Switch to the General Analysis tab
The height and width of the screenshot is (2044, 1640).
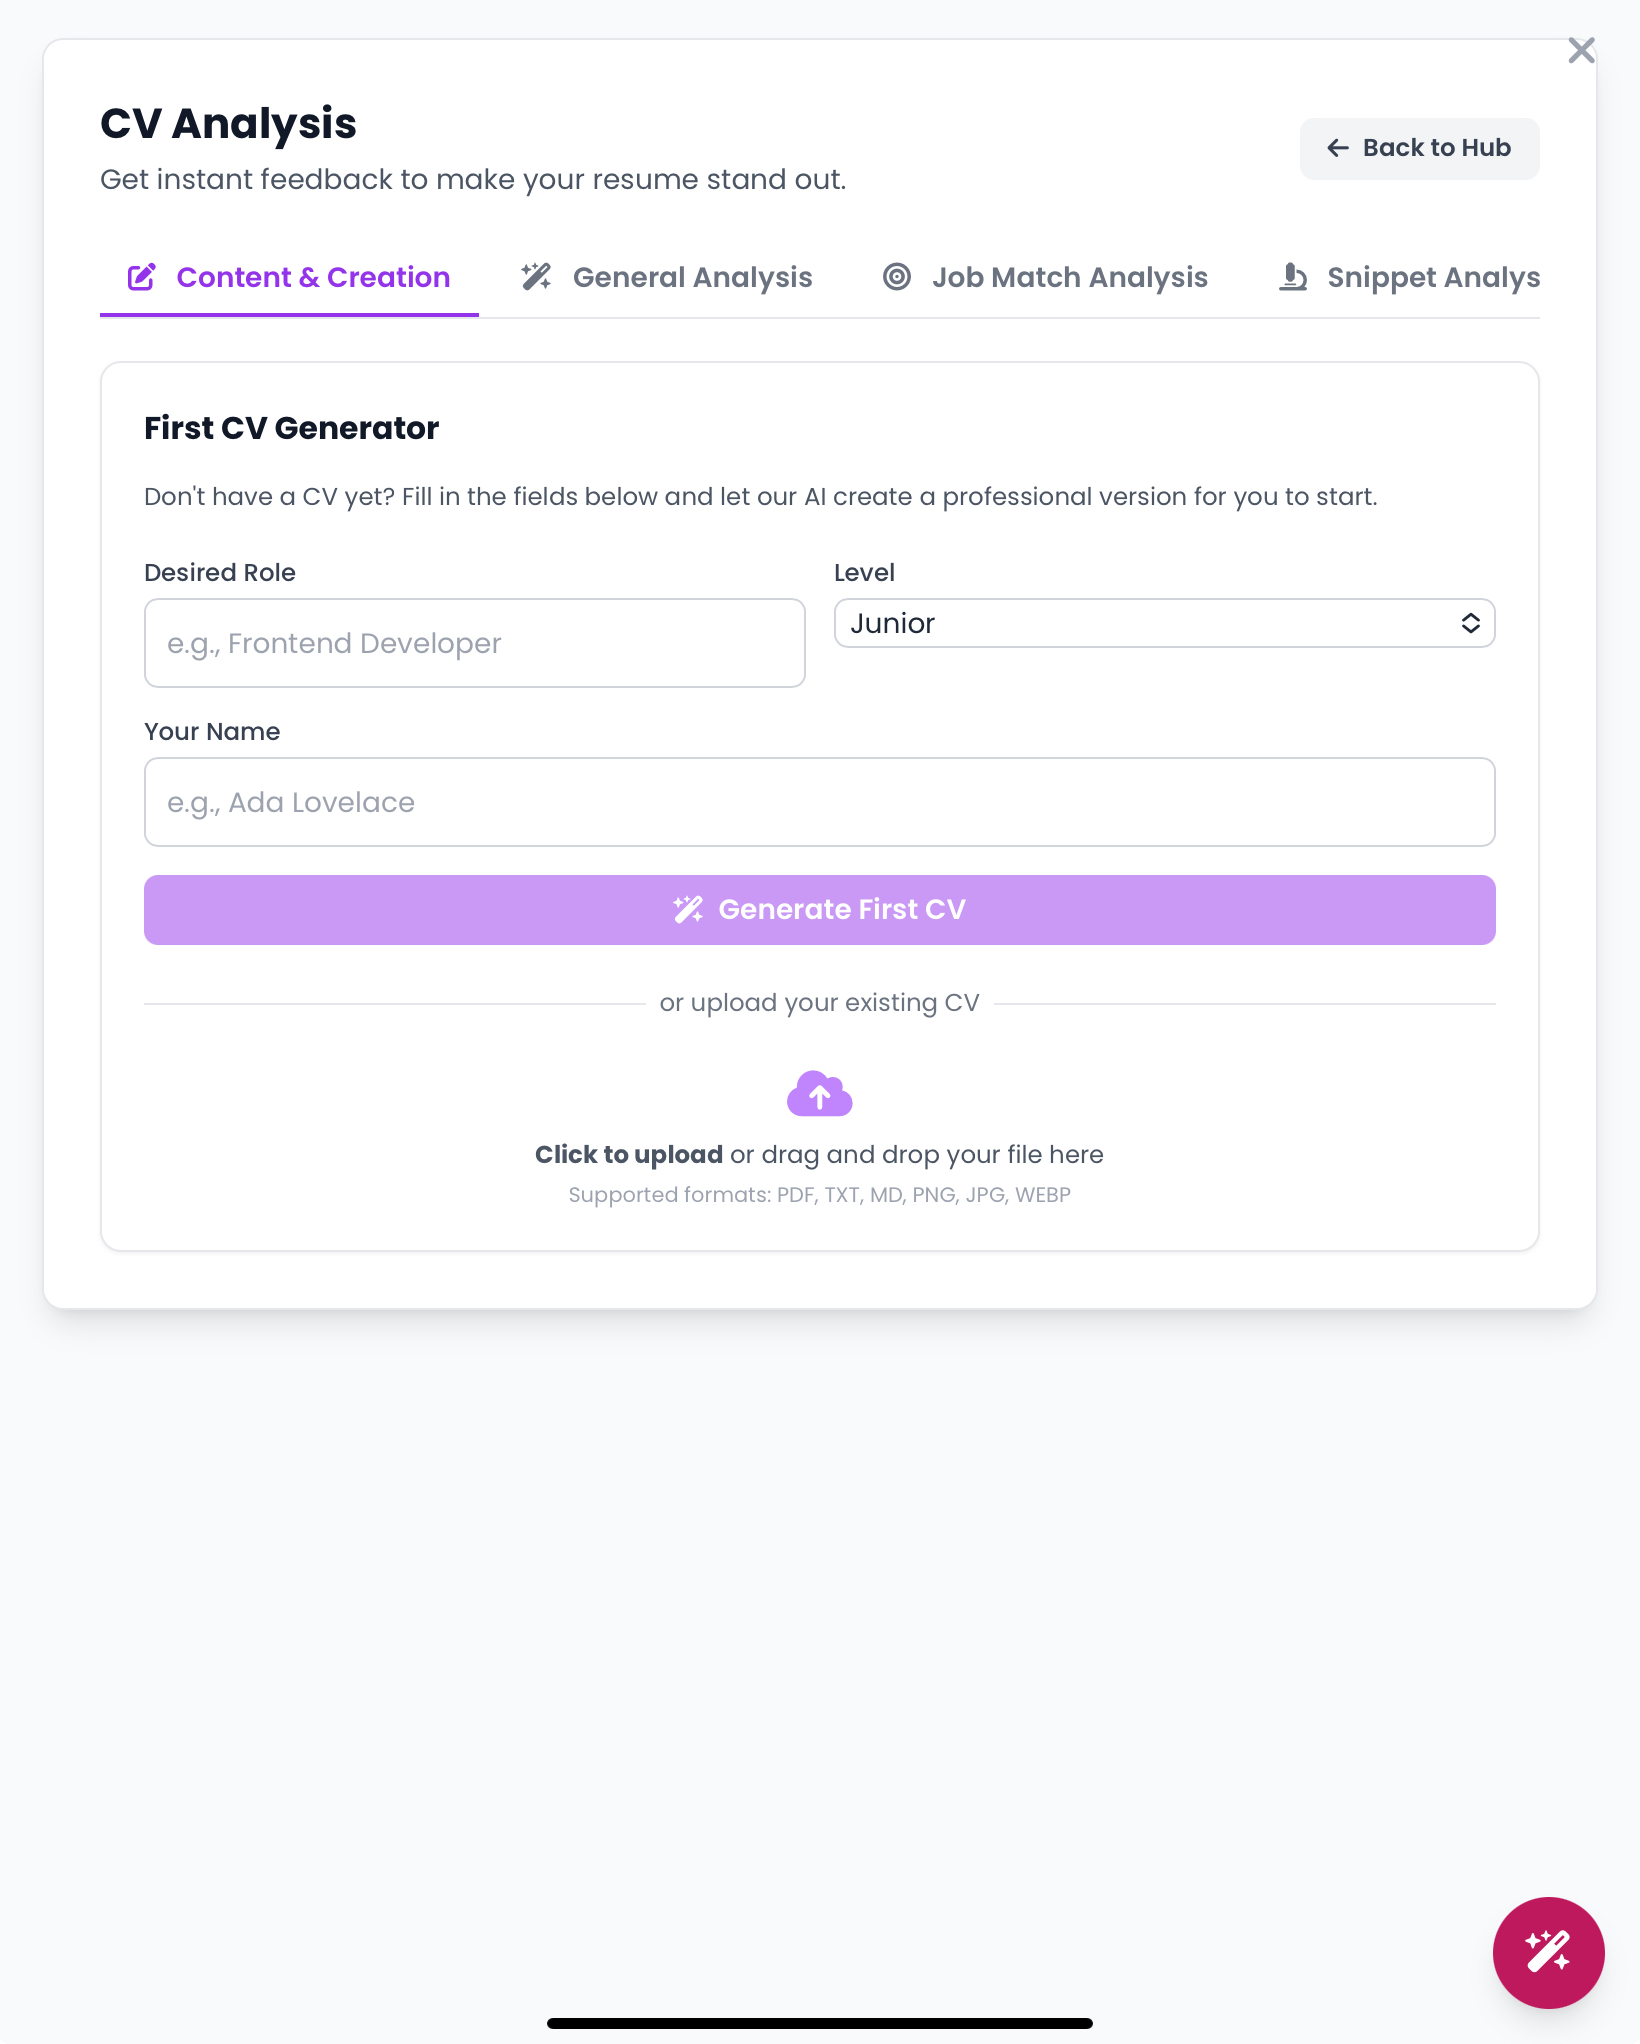(692, 277)
